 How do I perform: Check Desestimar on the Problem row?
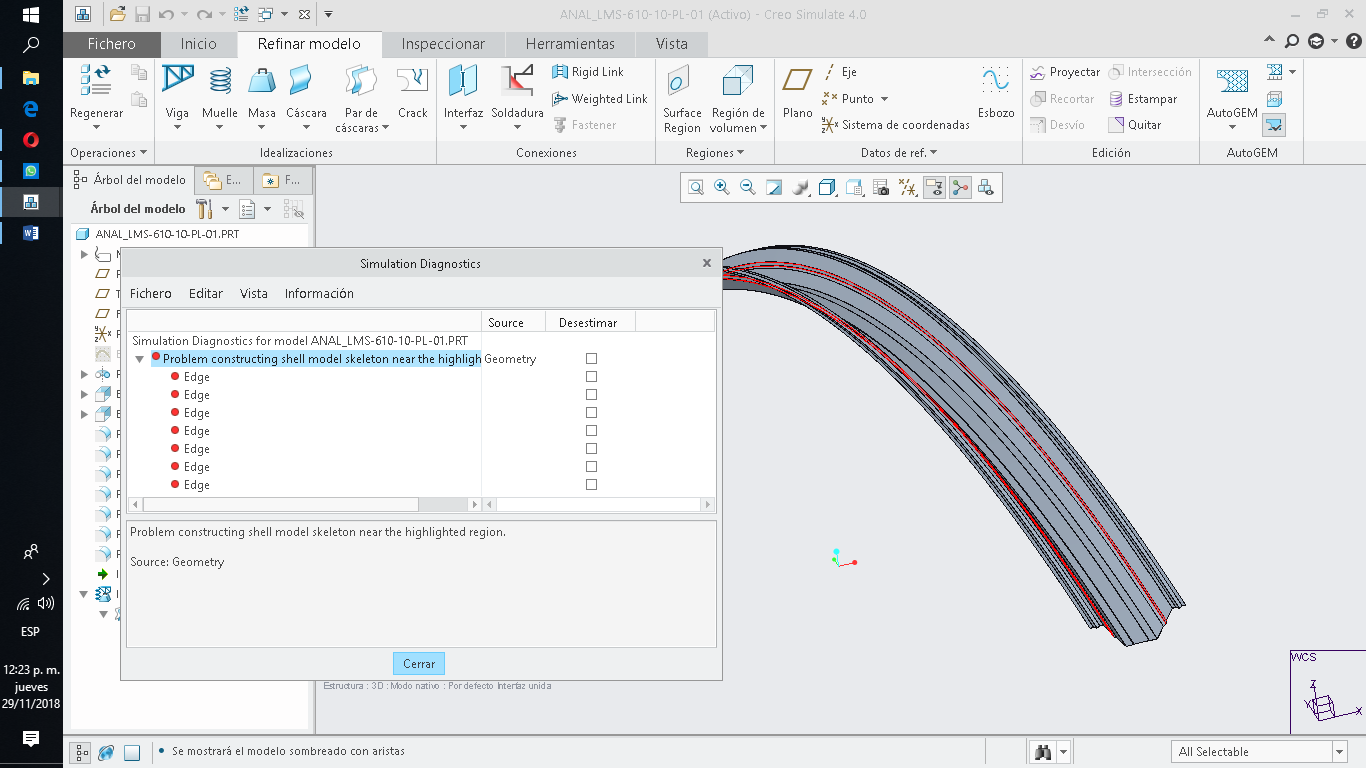tap(591, 357)
